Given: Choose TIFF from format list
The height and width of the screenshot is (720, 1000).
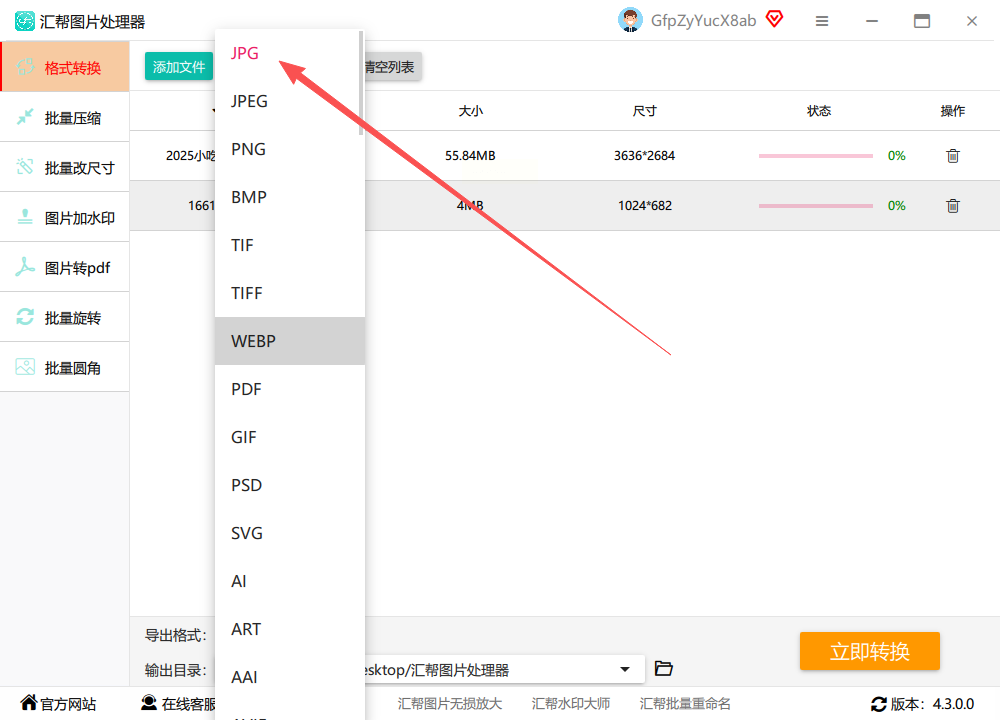Looking at the screenshot, I should coord(290,293).
